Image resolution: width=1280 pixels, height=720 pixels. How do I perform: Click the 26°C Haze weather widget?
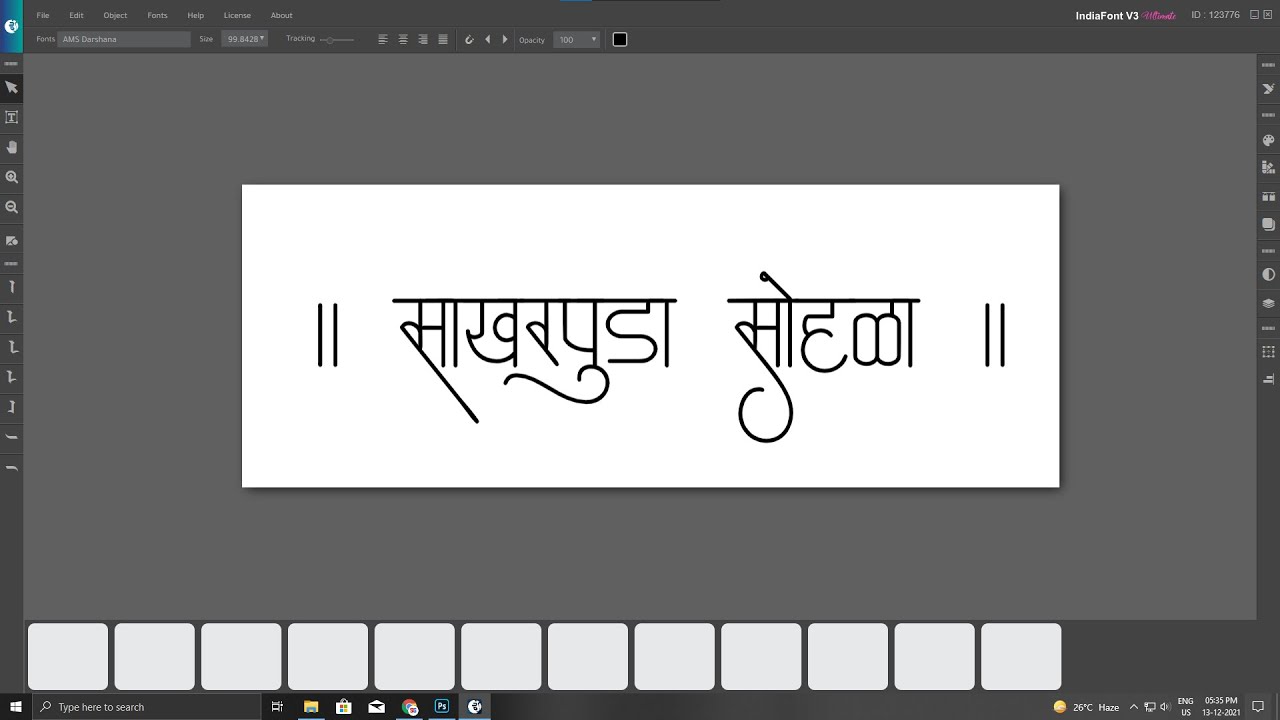pyautogui.click(x=1088, y=707)
